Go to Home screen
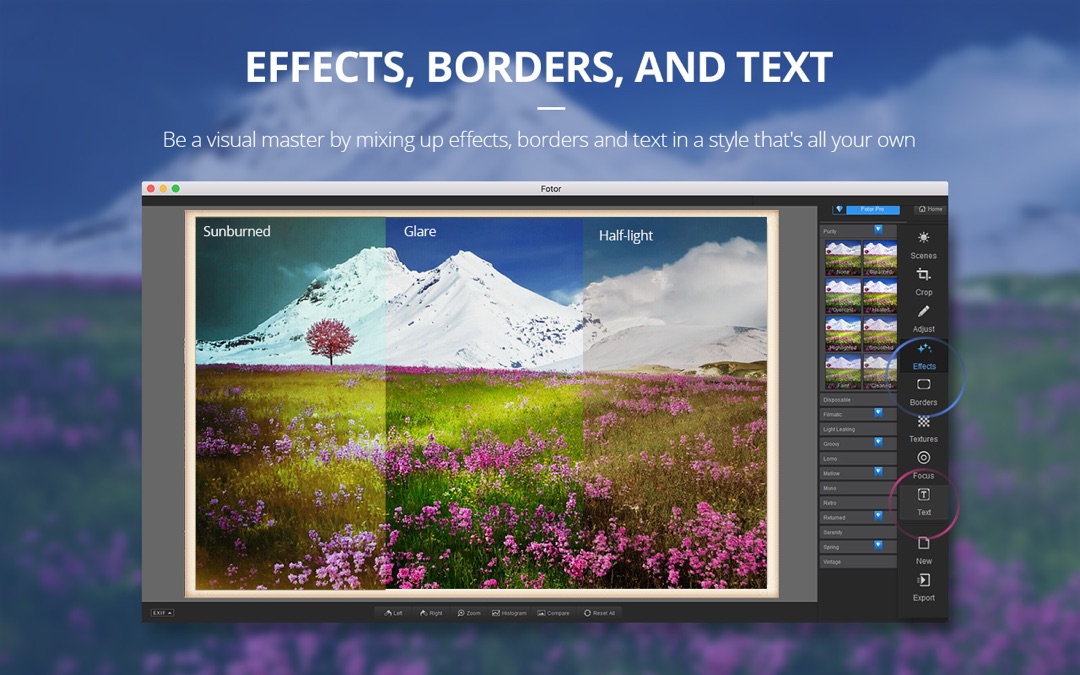The width and height of the screenshot is (1080, 675). (931, 209)
